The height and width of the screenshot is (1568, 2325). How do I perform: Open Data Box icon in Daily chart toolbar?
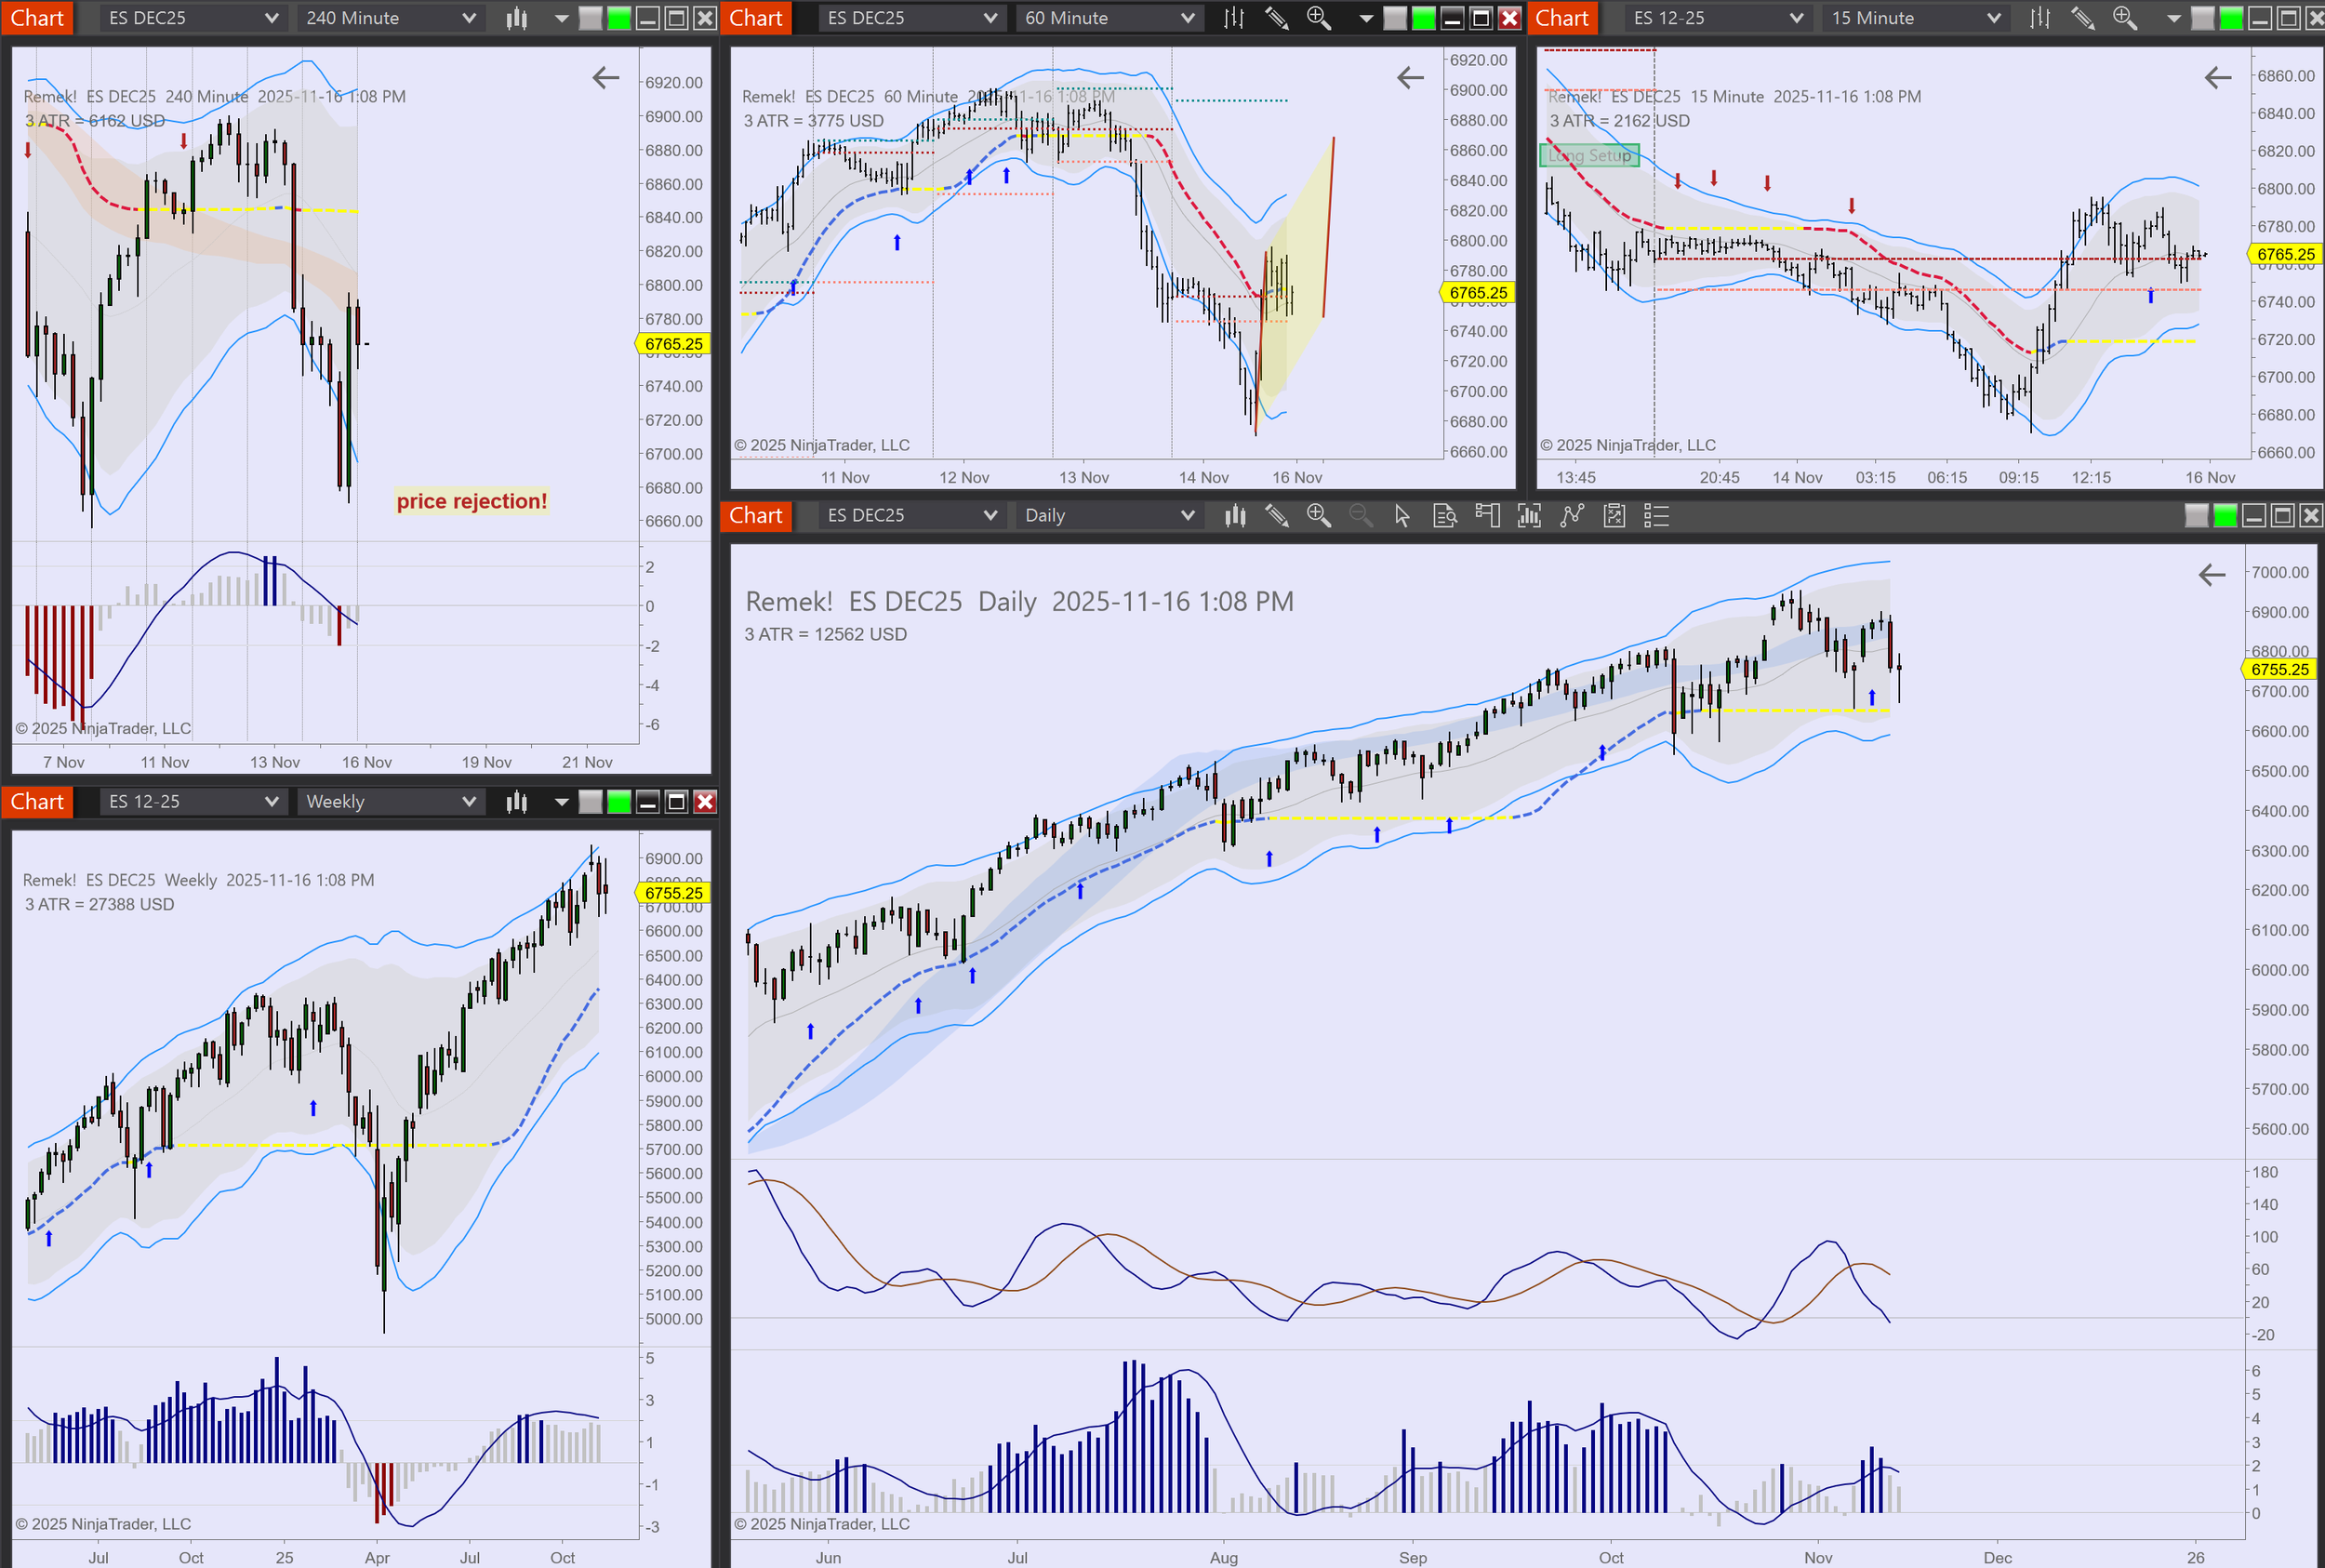click(1445, 516)
